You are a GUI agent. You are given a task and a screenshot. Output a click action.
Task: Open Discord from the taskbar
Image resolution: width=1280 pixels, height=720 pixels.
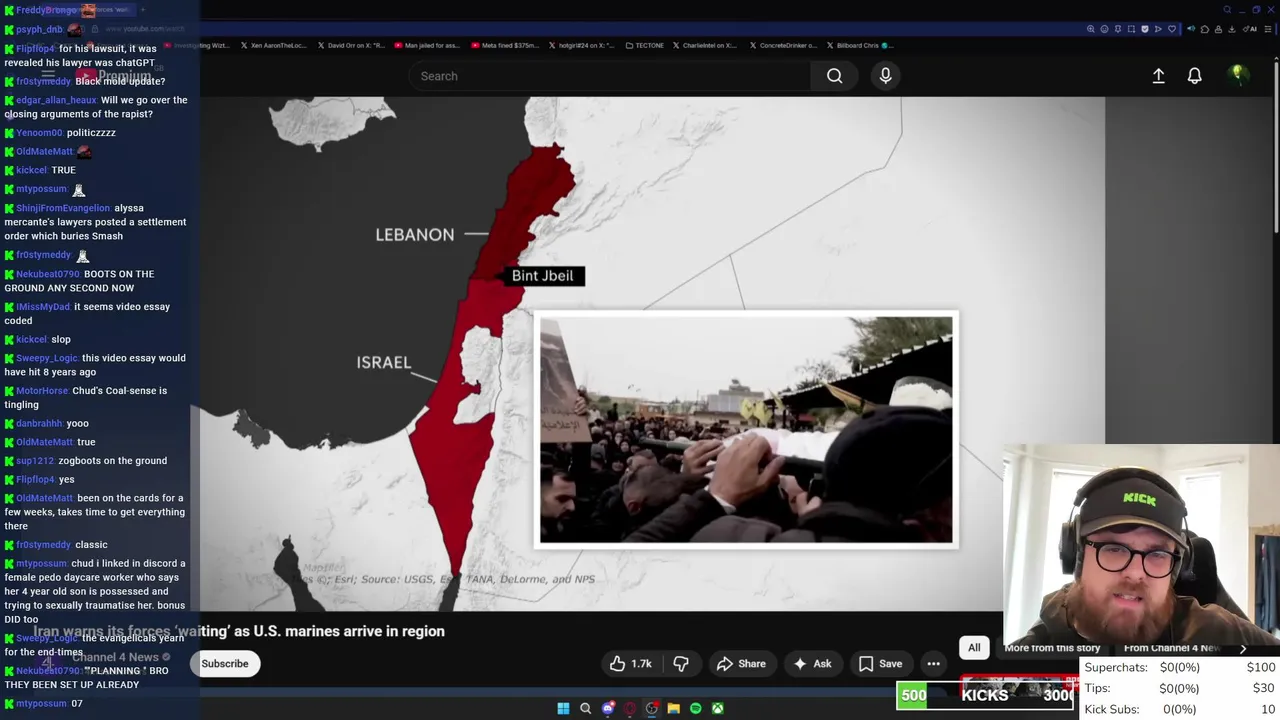607,708
